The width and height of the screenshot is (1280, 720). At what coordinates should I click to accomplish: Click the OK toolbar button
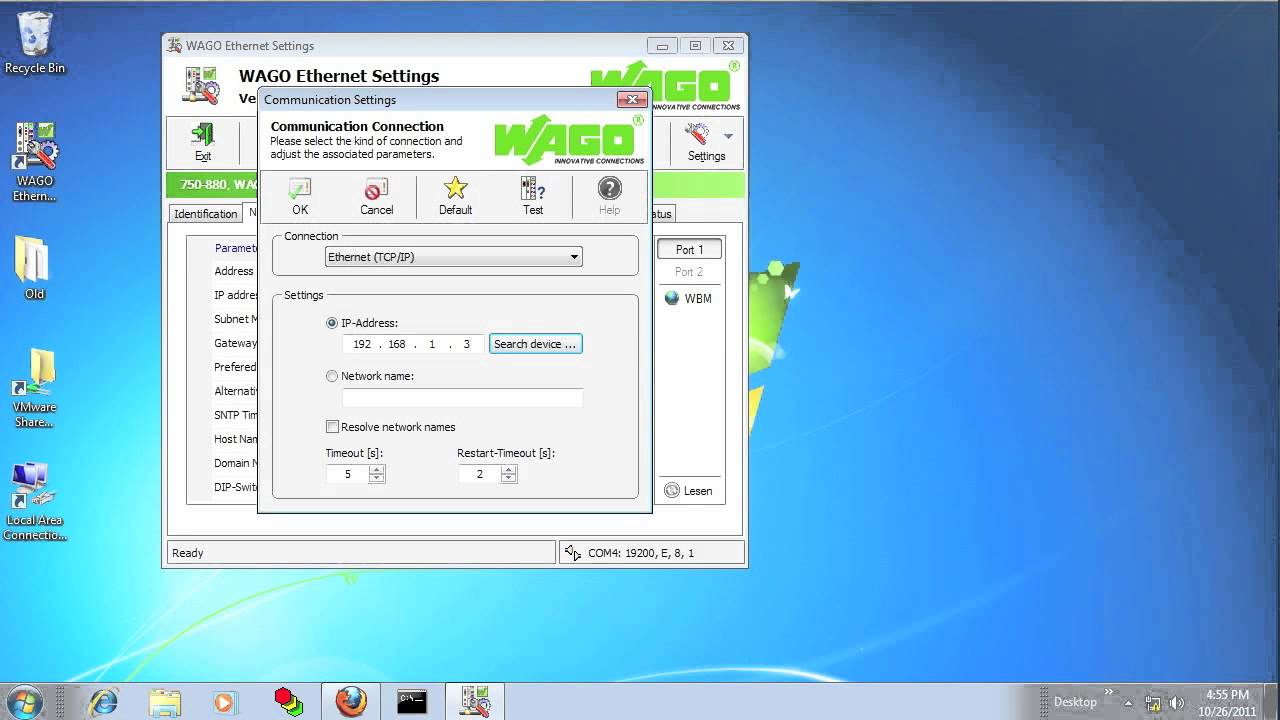[300, 196]
